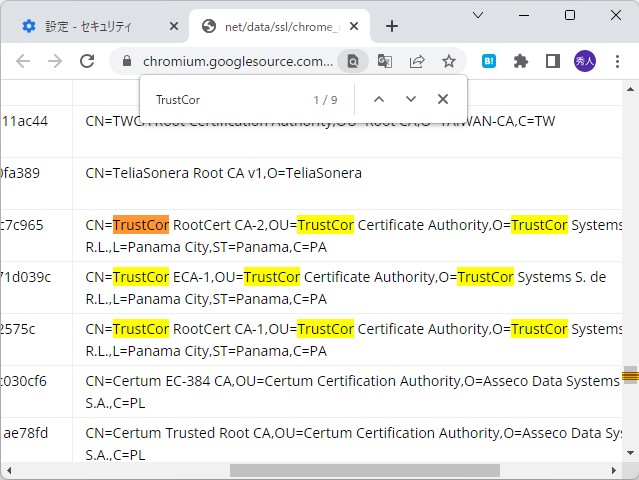Maximize the Chrome window
The image size is (639, 480).
point(570,15)
